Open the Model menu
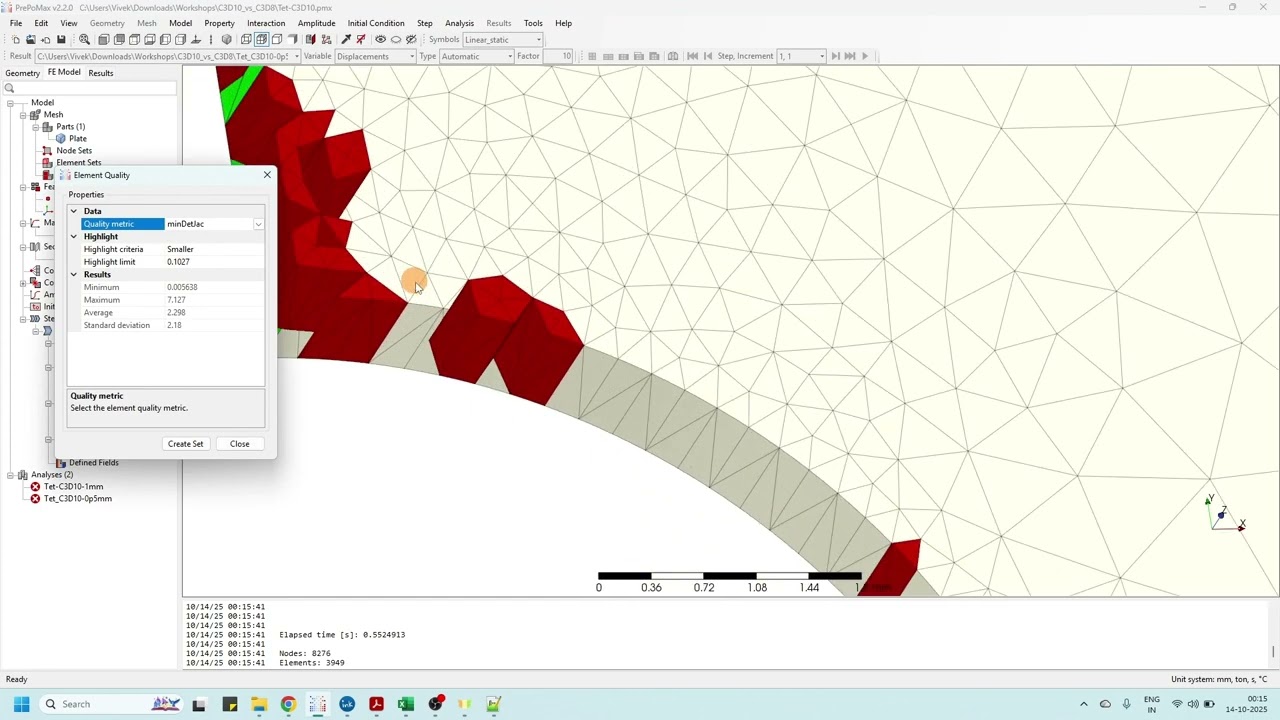The height and width of the screenshot is (720, 1280). pos(180,23)
